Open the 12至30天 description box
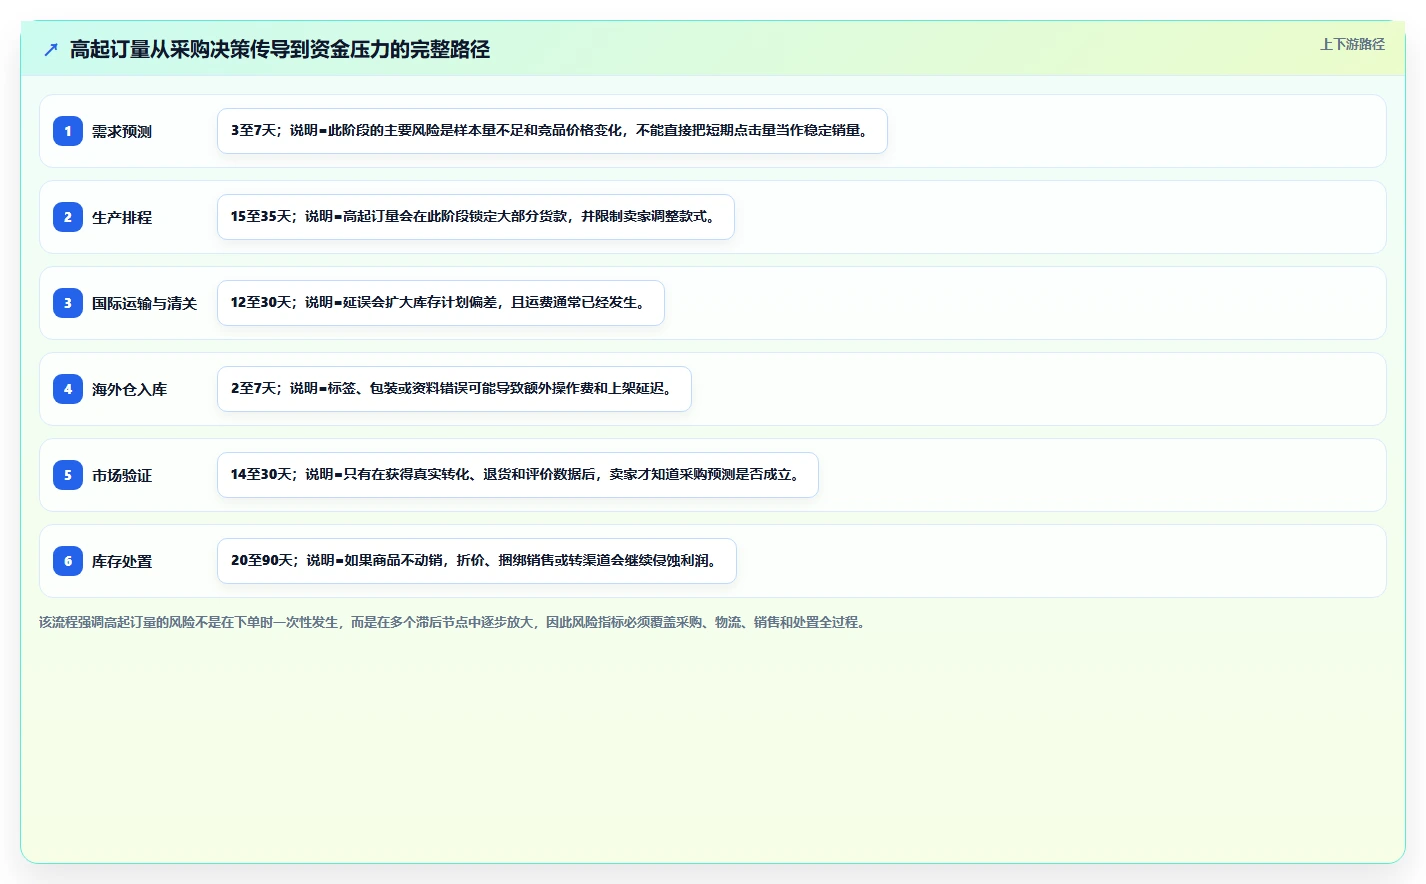This screenshot has height=884, width=1426. pyautogui.click(x=441, y=303)
